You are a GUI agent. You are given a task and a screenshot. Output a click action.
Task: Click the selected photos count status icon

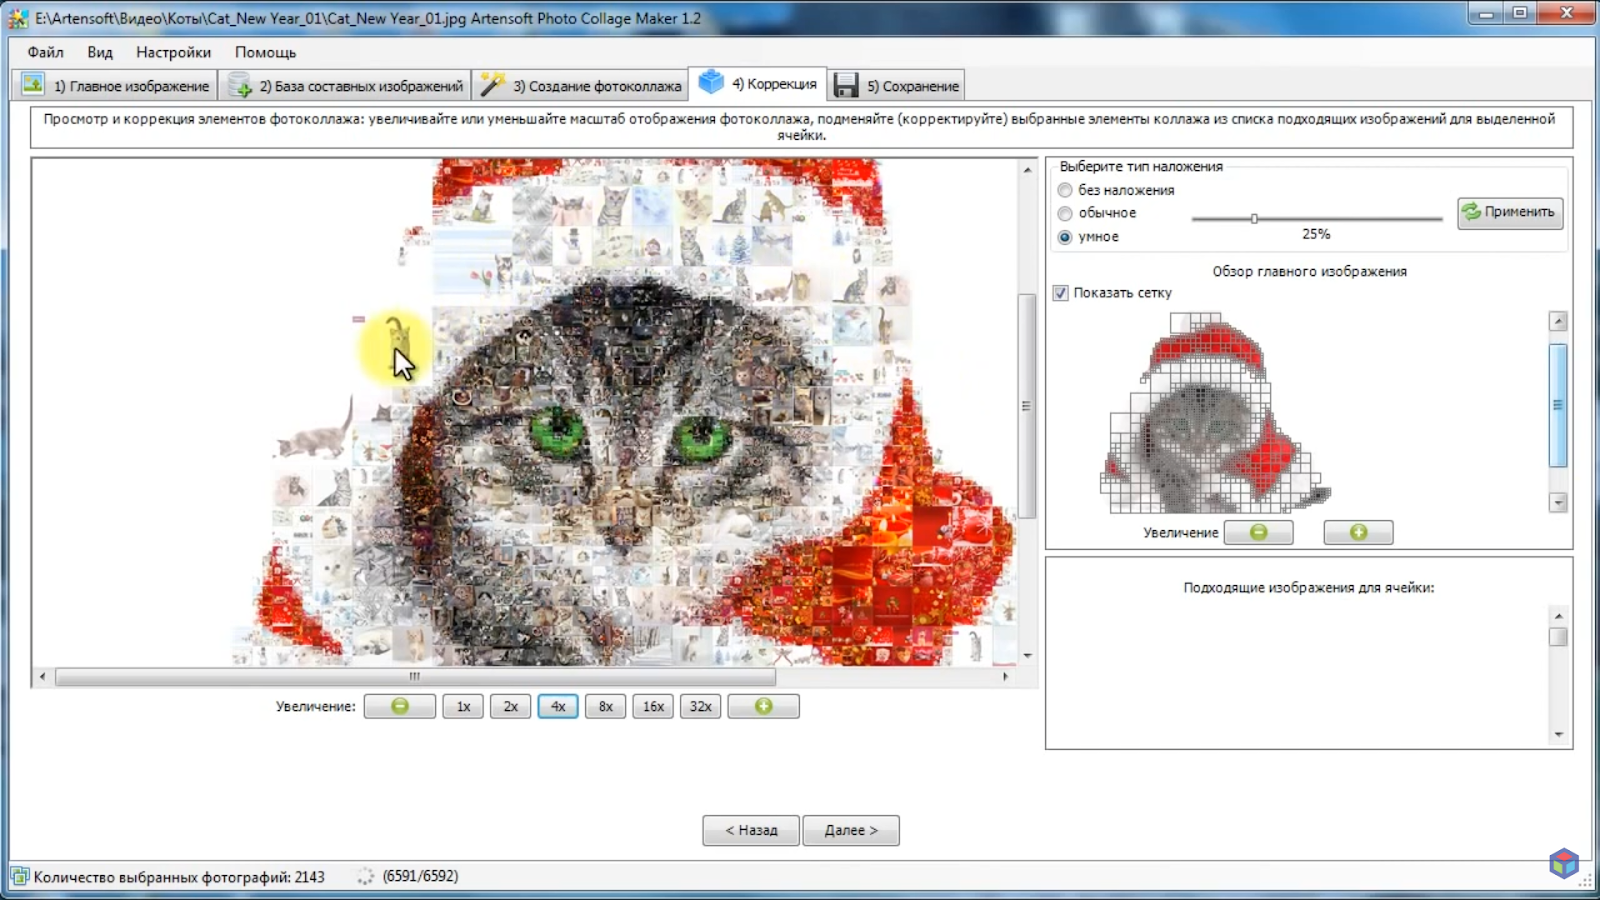20,877
